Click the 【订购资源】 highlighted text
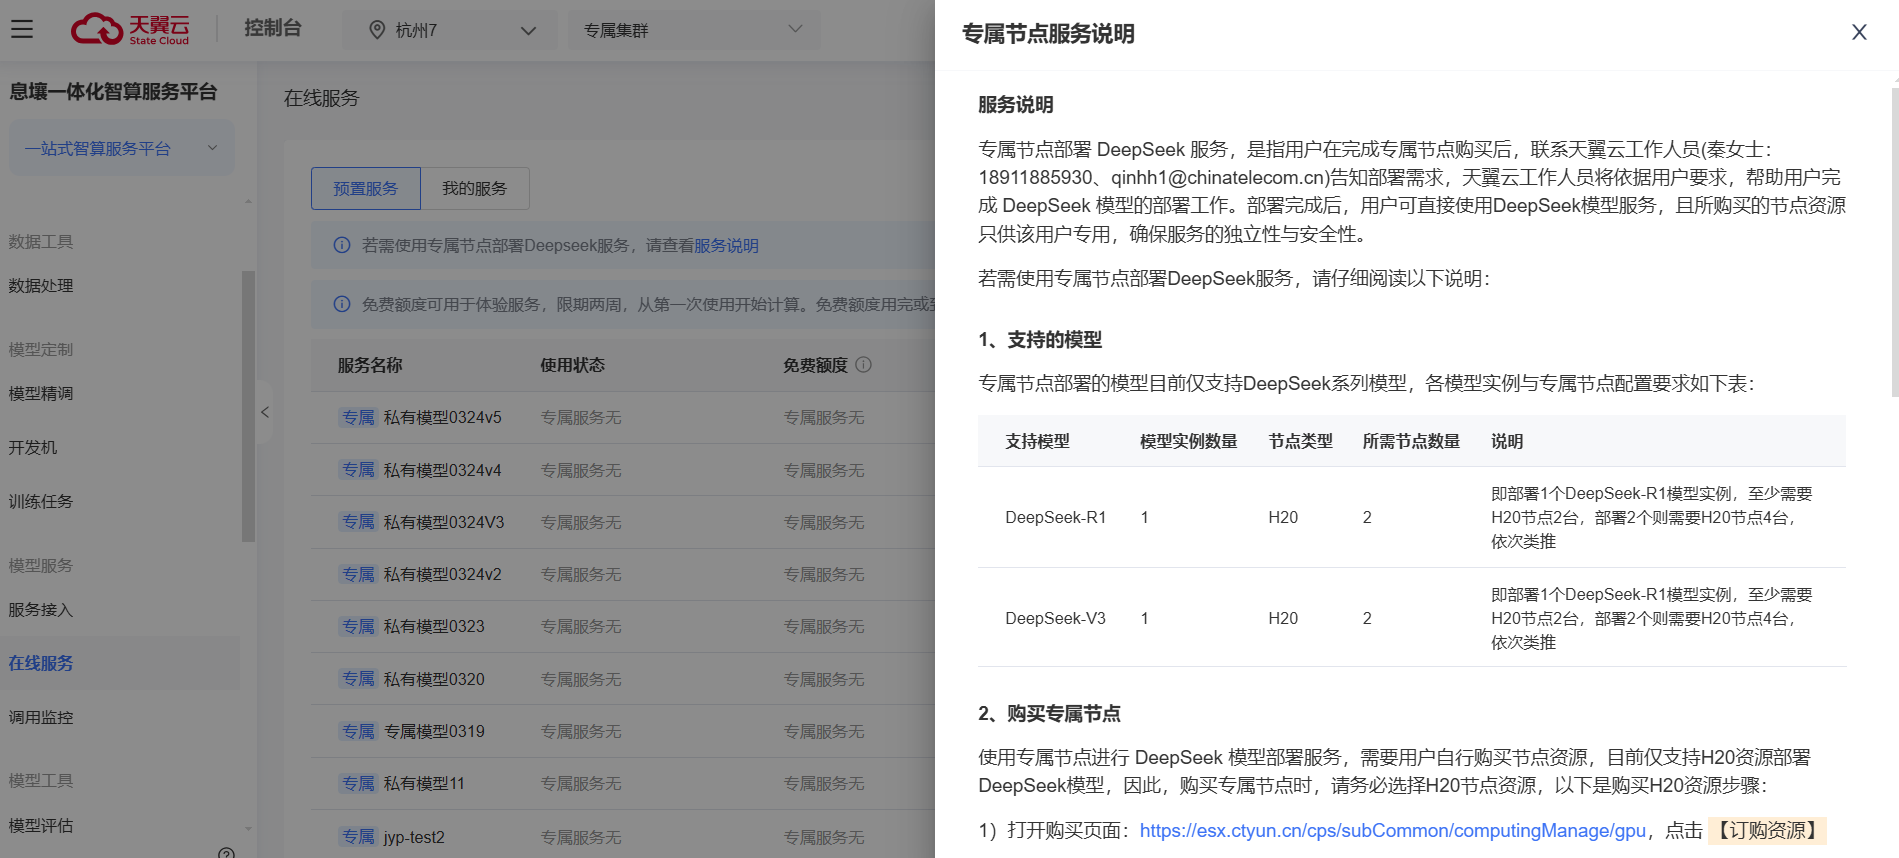 pos(1768,831)
